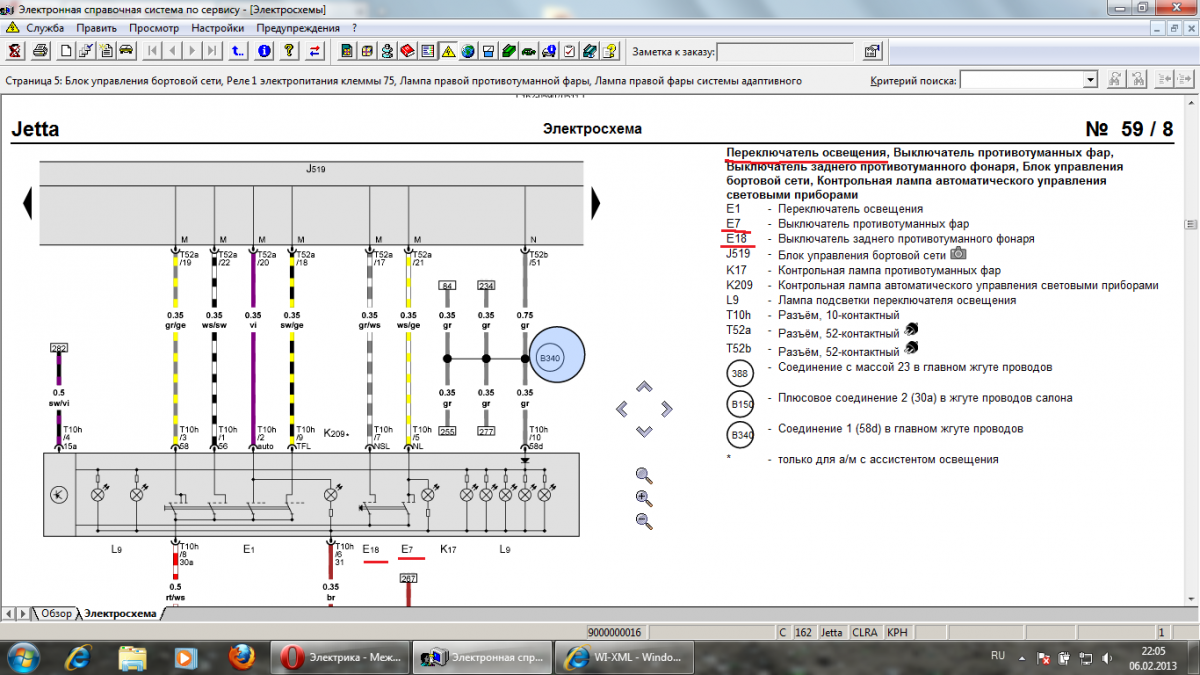Go to the next page with the toolbar arrow
Image resolution: width=1200 pixels, height=675 pixels.
[x=193, y=51]
